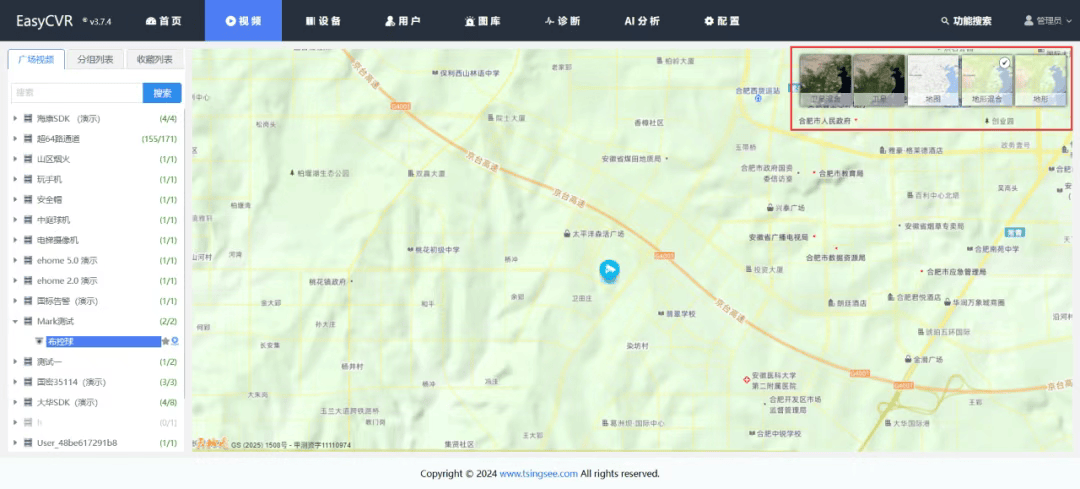Click the device icon next to 山区烟火

point(28,159)
